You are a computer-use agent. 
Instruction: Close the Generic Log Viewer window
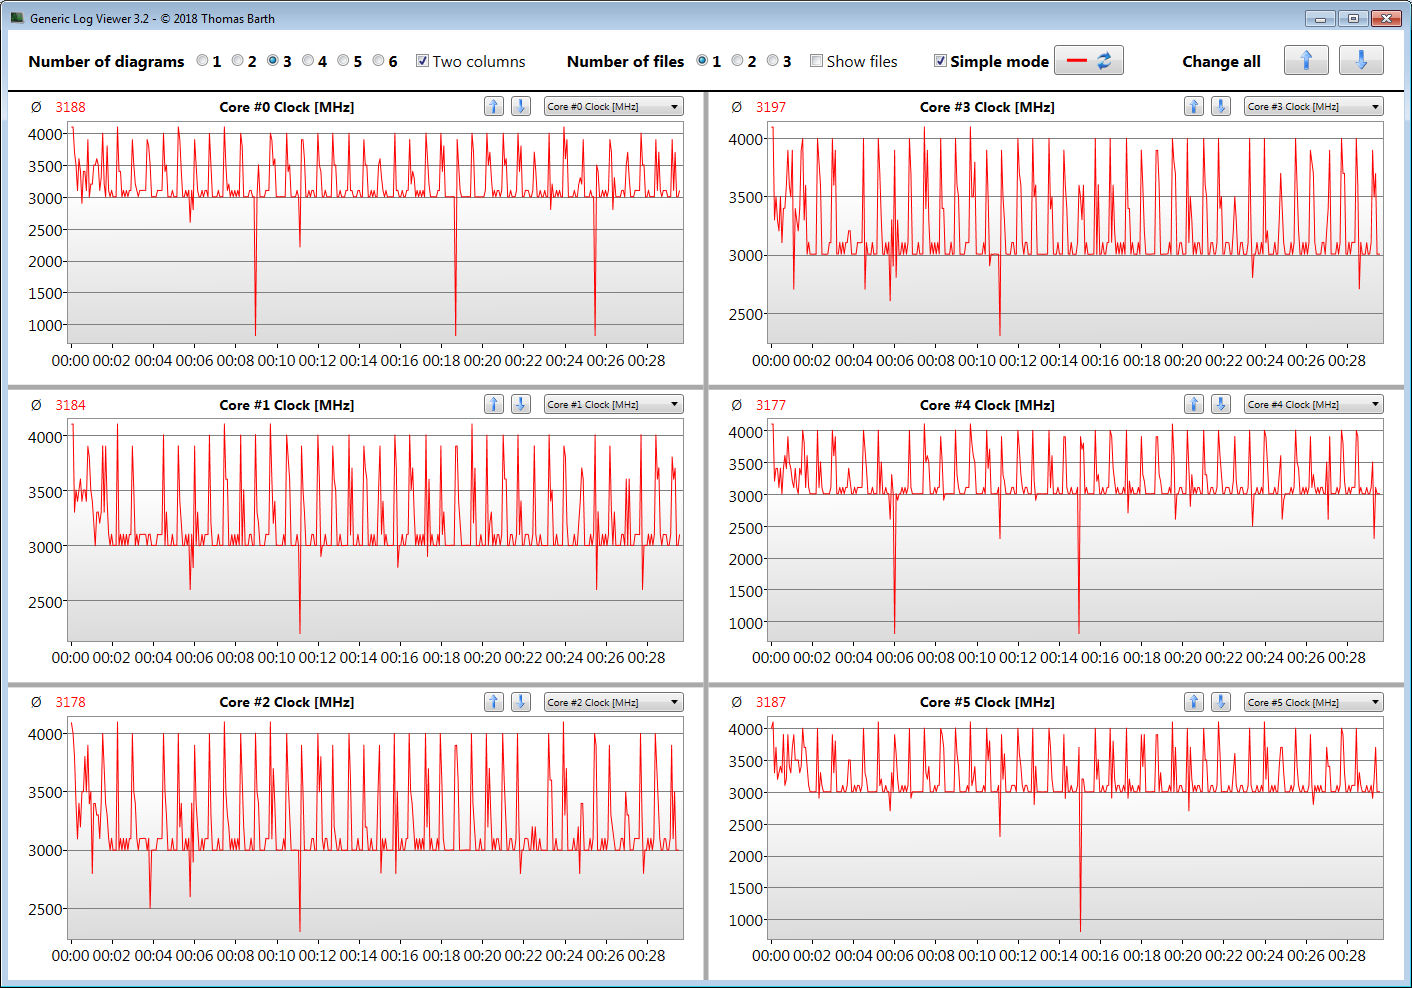(x=1386, y=18)
